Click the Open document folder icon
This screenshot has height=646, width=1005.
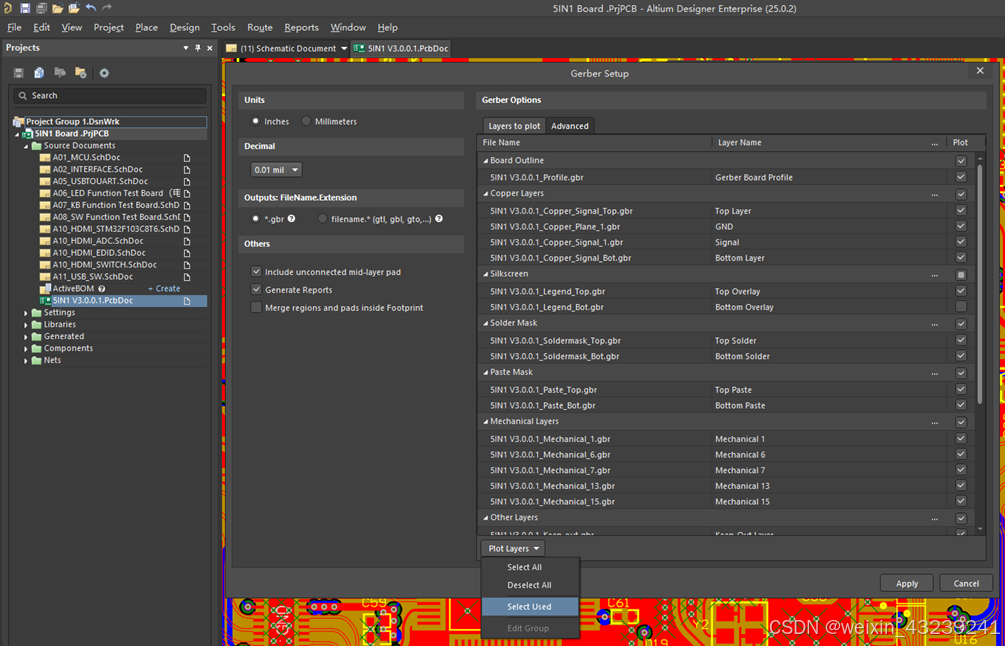pyautogui.click(x=58, y=8)
